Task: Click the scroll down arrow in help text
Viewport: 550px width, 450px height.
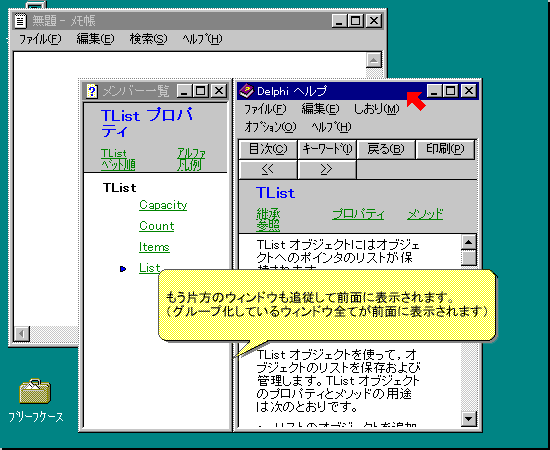Action: tap(469, 418)
